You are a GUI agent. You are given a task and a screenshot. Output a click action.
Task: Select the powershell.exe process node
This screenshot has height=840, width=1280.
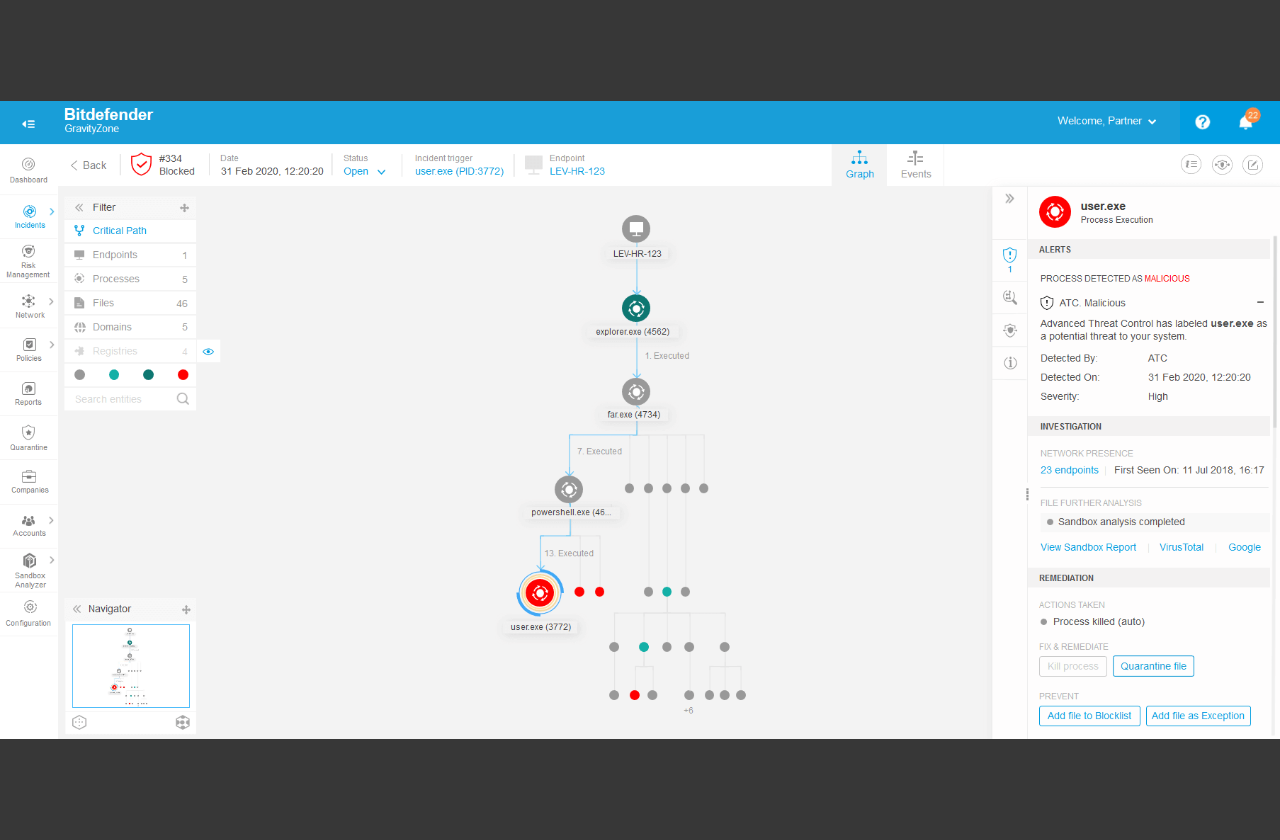coord(569,489)
